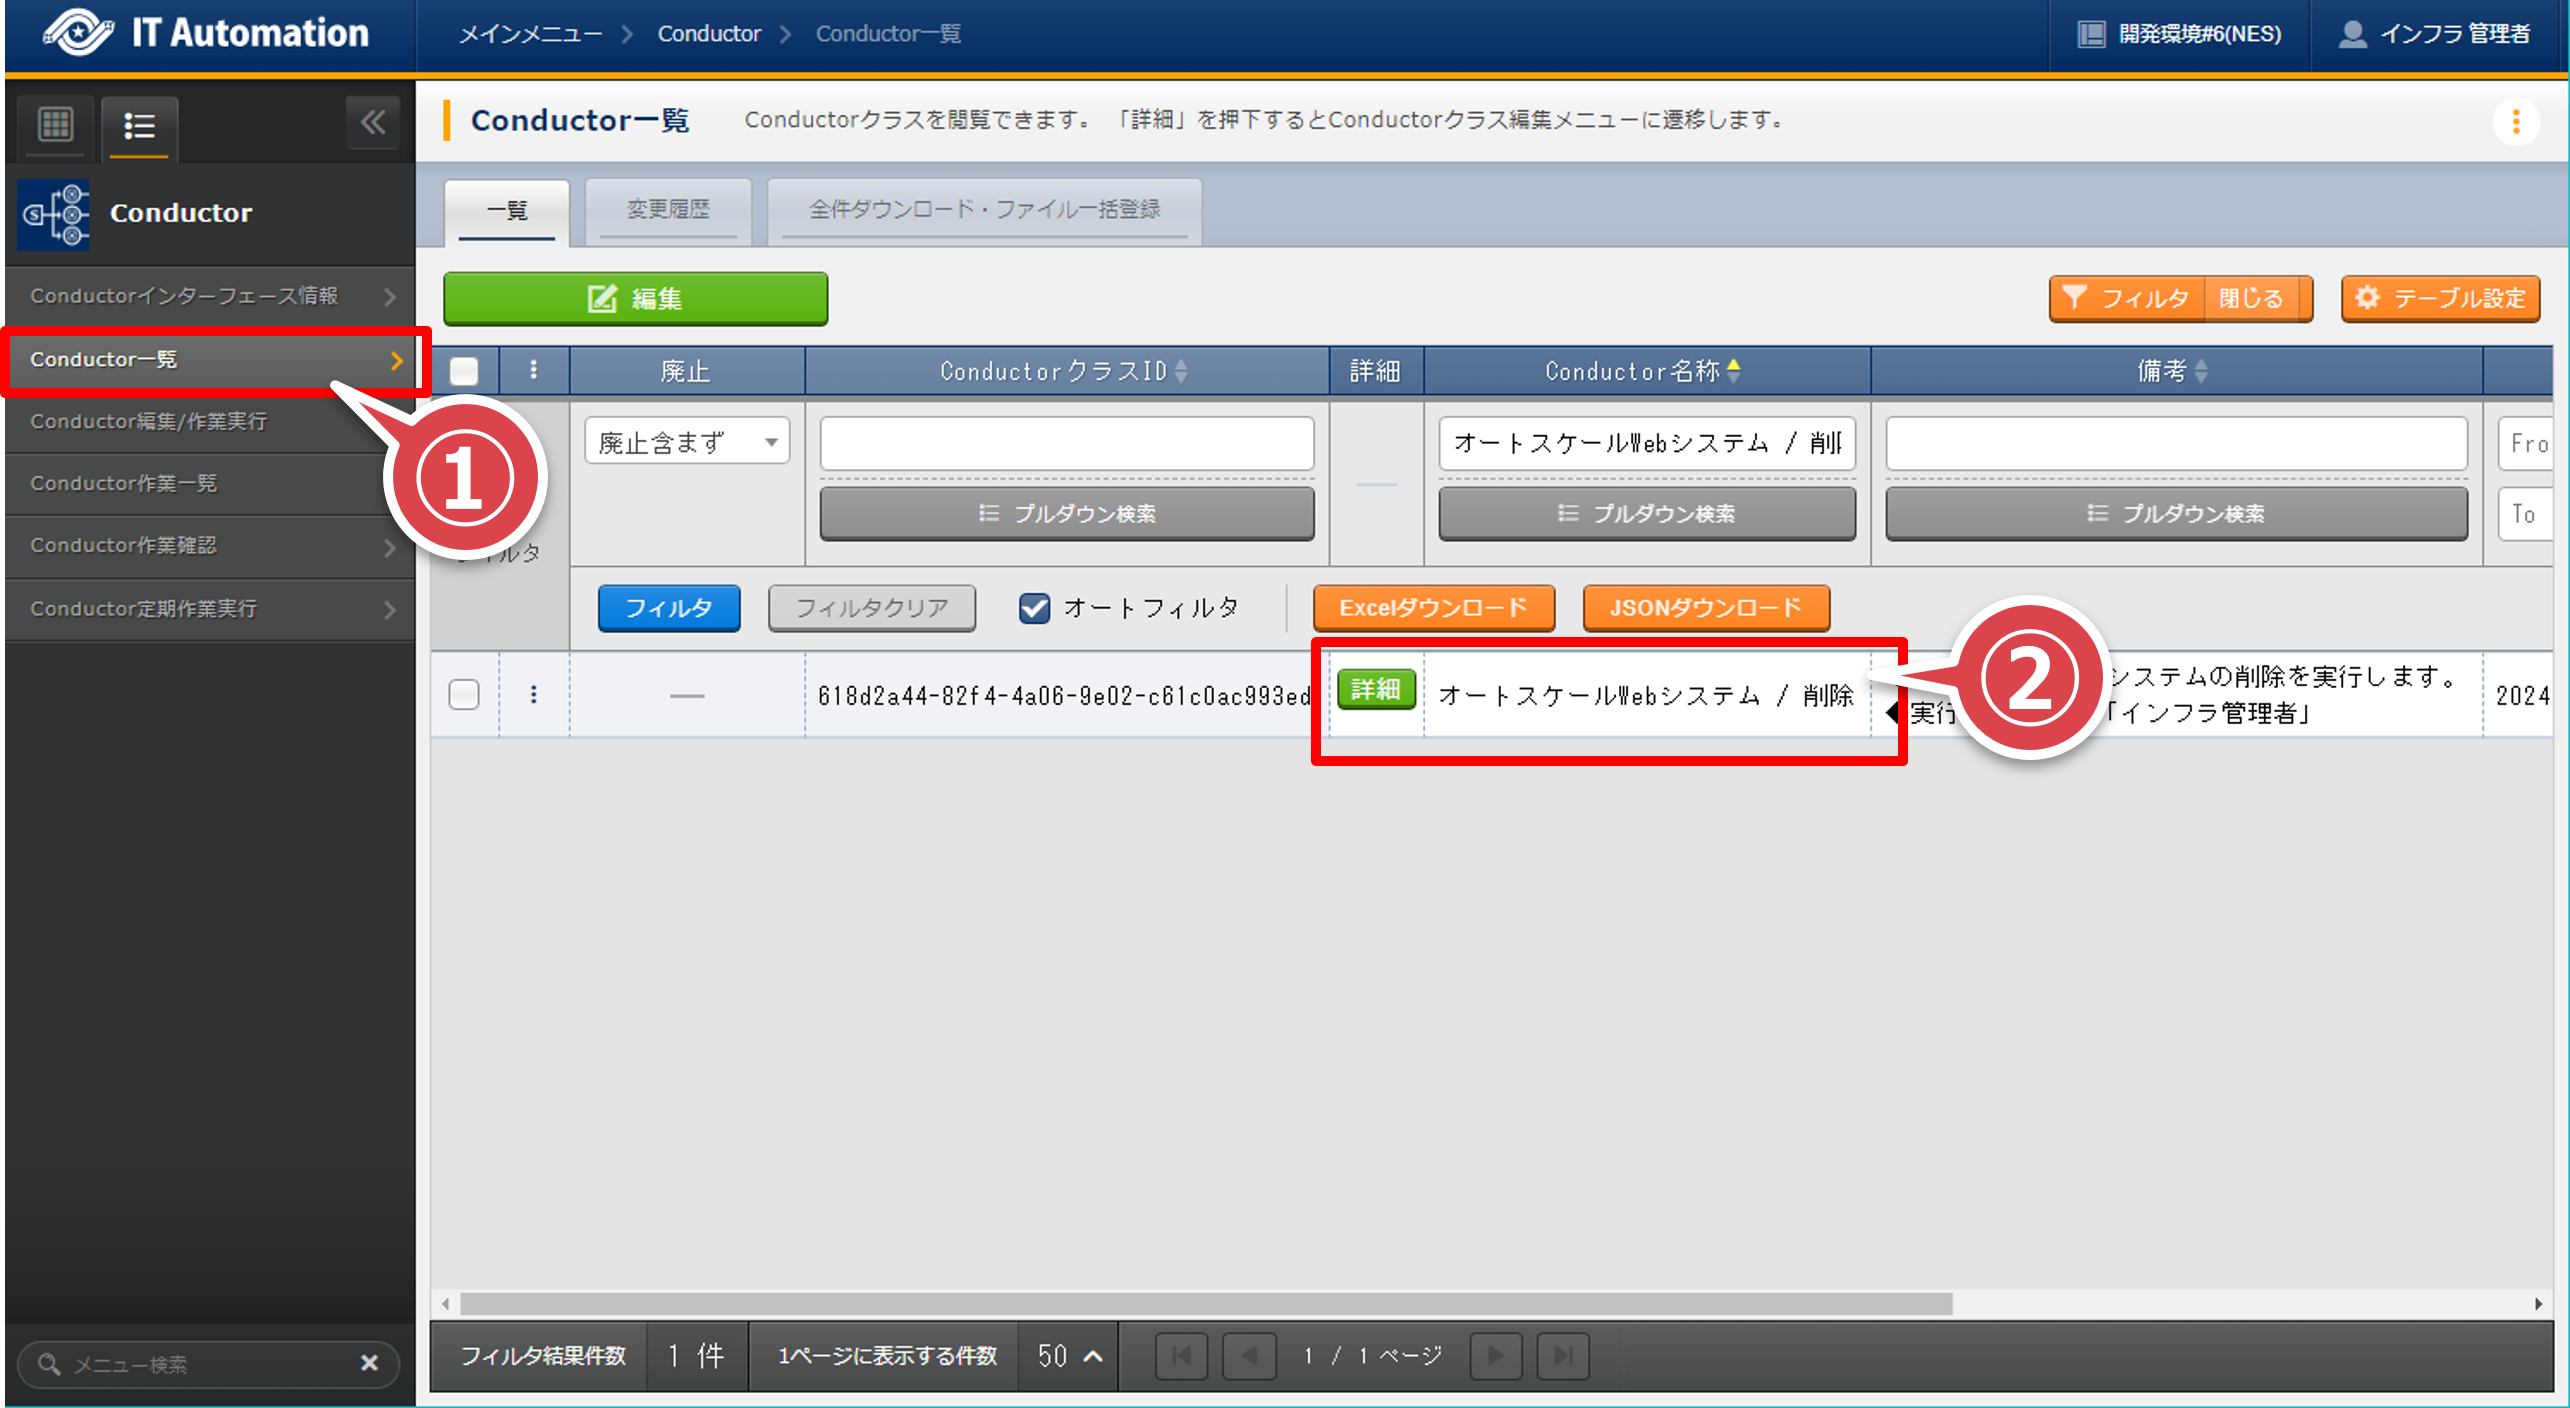
Task: Disable the オートフィルタ checkbox
Action: pyautogui.click(x=1034, y=608)
